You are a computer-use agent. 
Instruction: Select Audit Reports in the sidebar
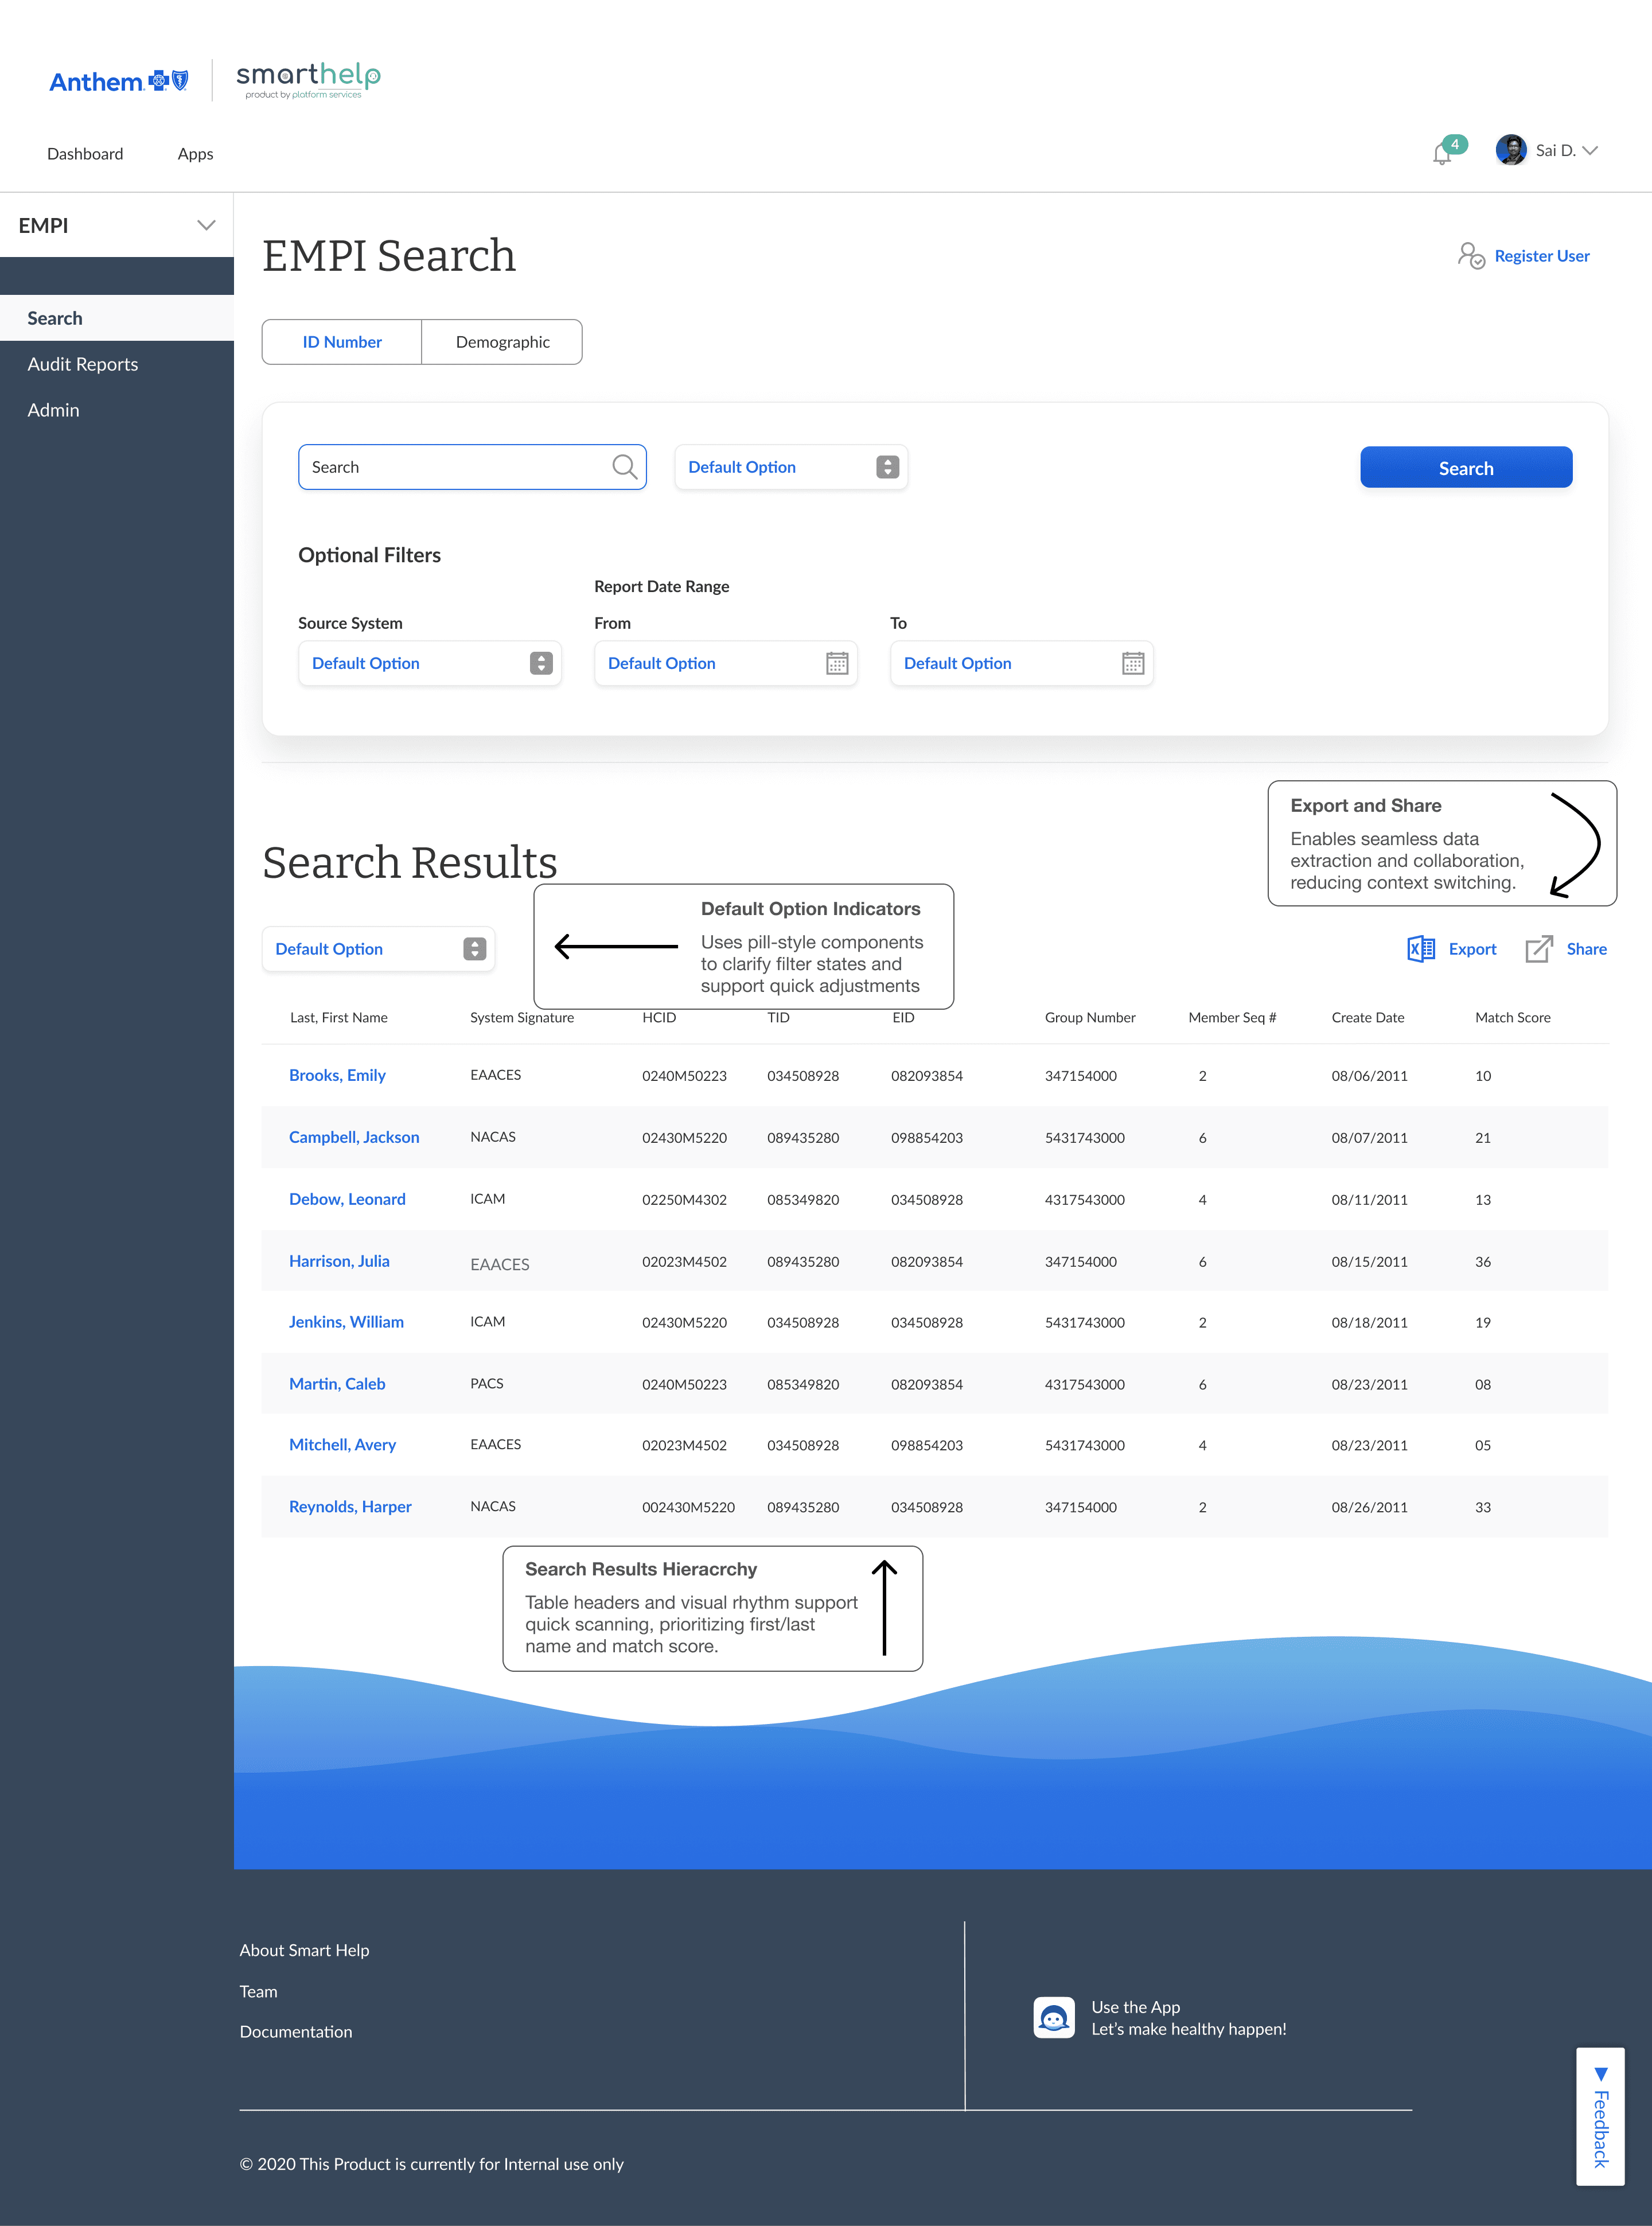click(x=83, y=364)
